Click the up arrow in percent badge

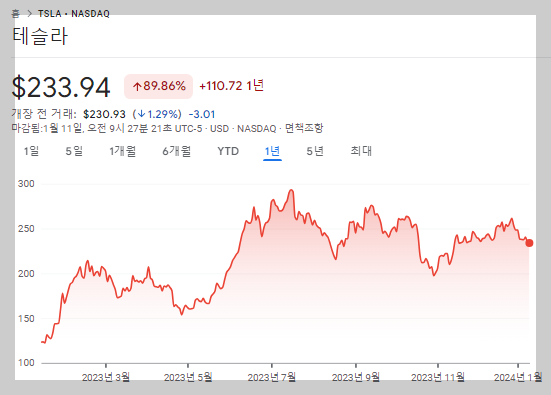[x=137, y=86]
